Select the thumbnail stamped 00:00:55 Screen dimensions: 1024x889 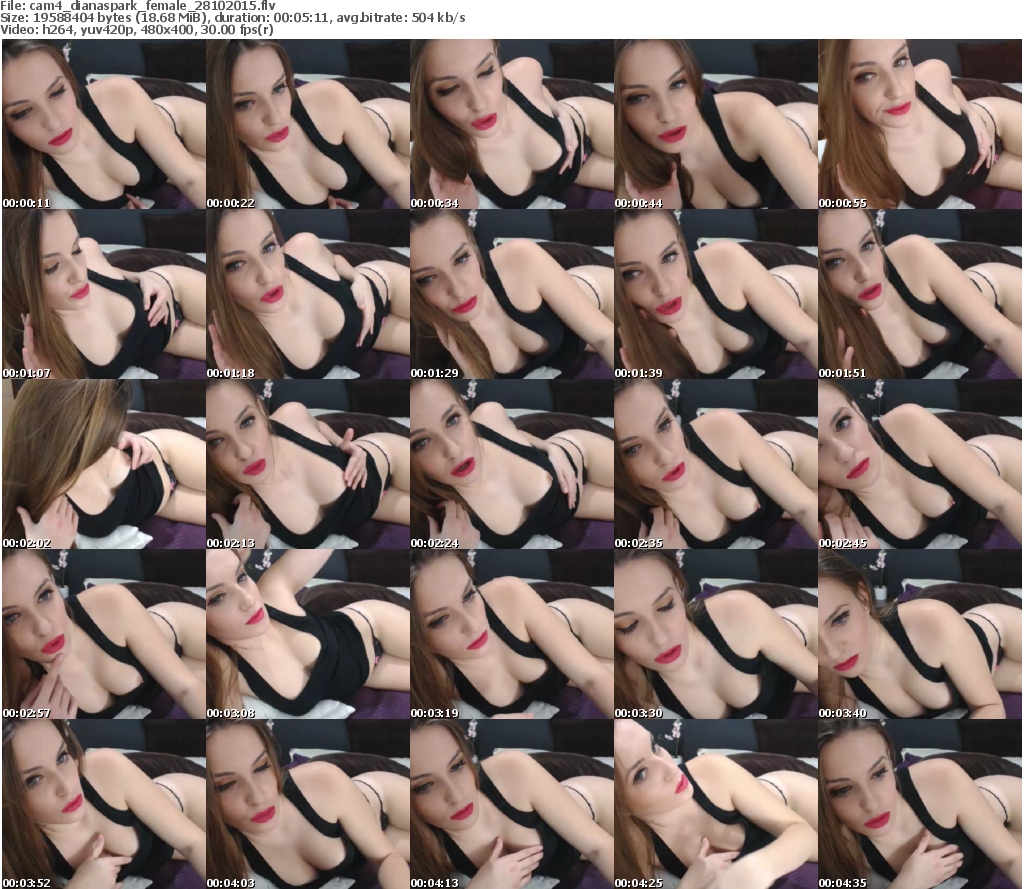point(920,124)
